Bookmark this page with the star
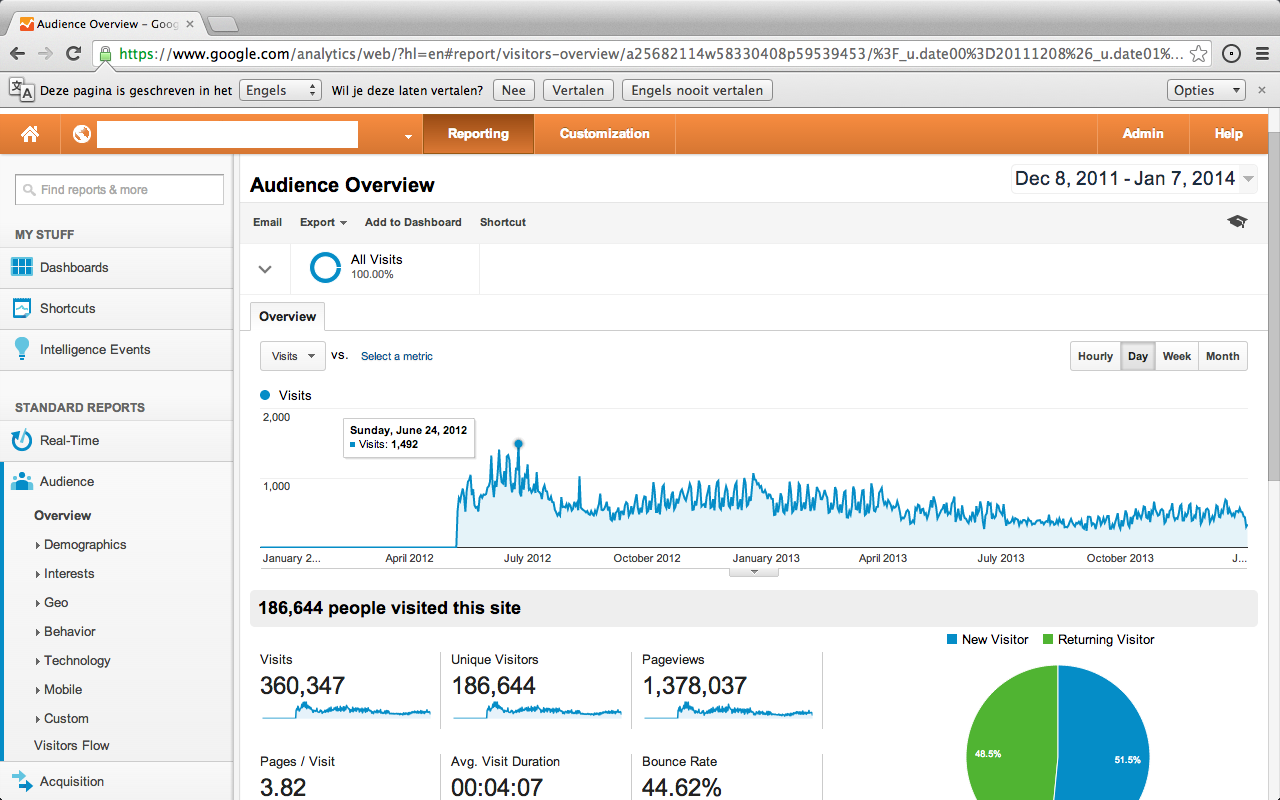This screenshot has height=800, width=1280. (1199, 54)
